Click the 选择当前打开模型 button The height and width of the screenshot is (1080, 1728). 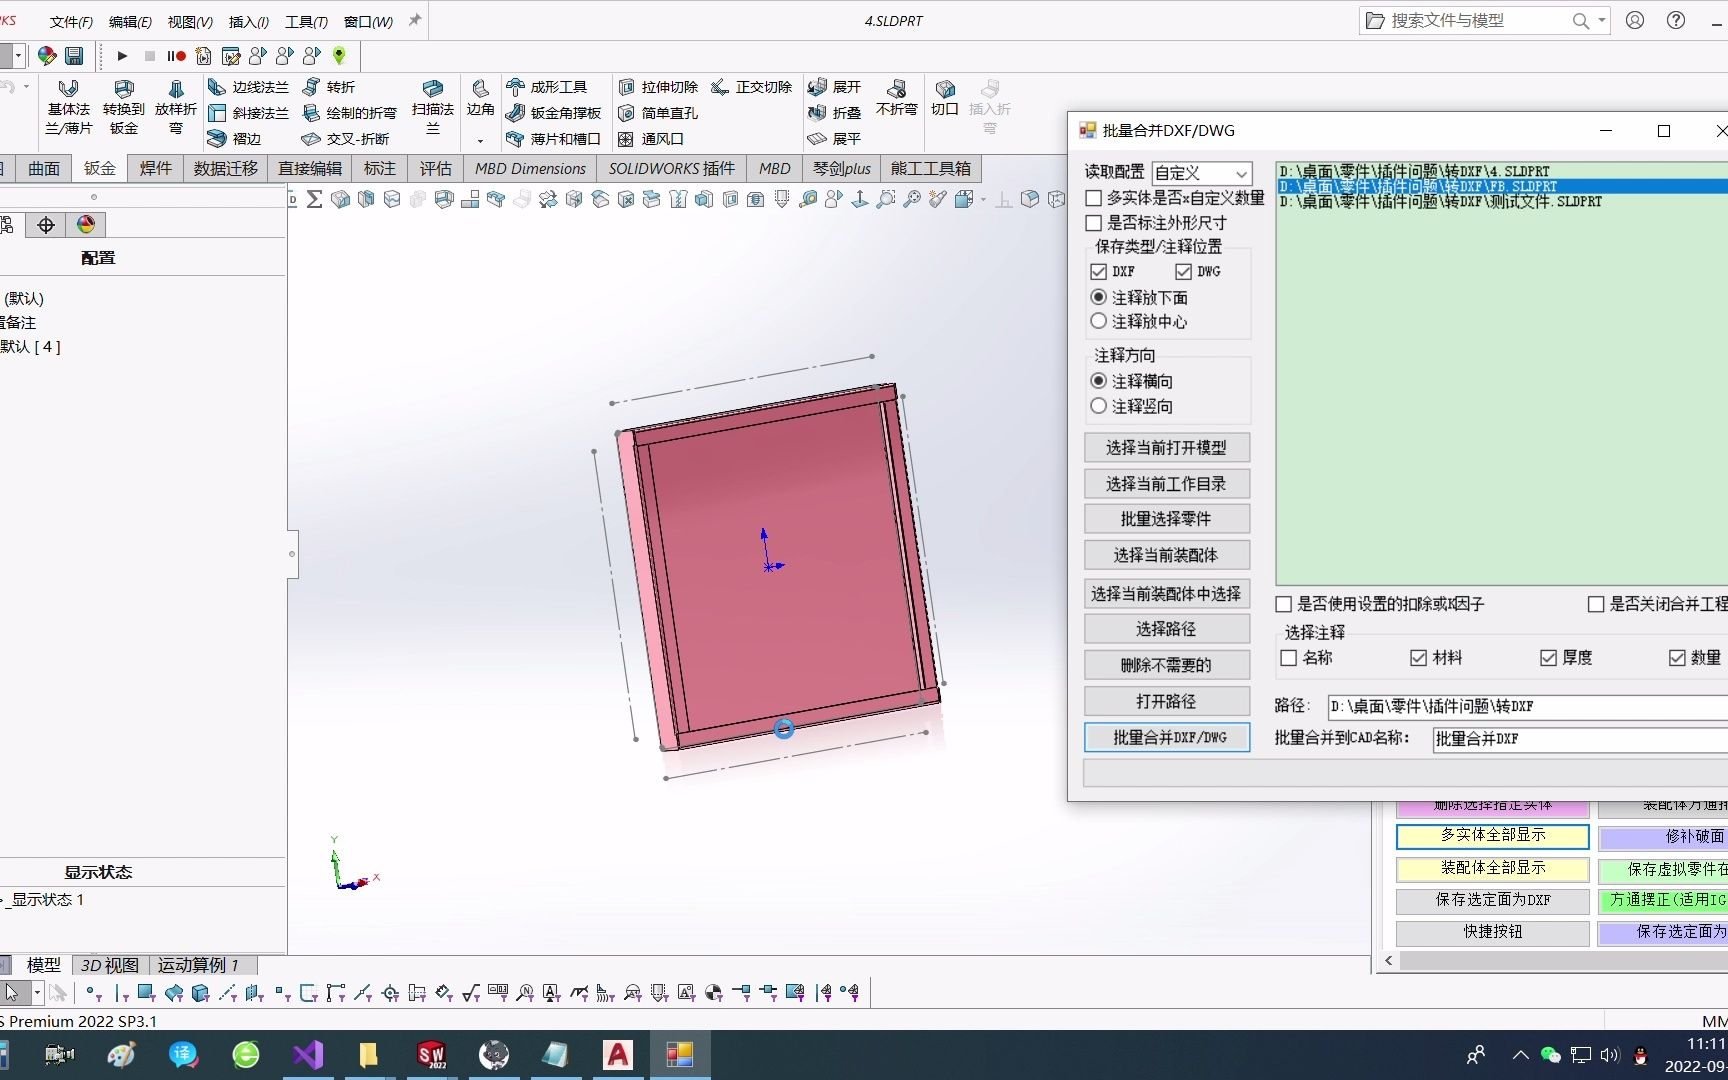pos(1167,448)
